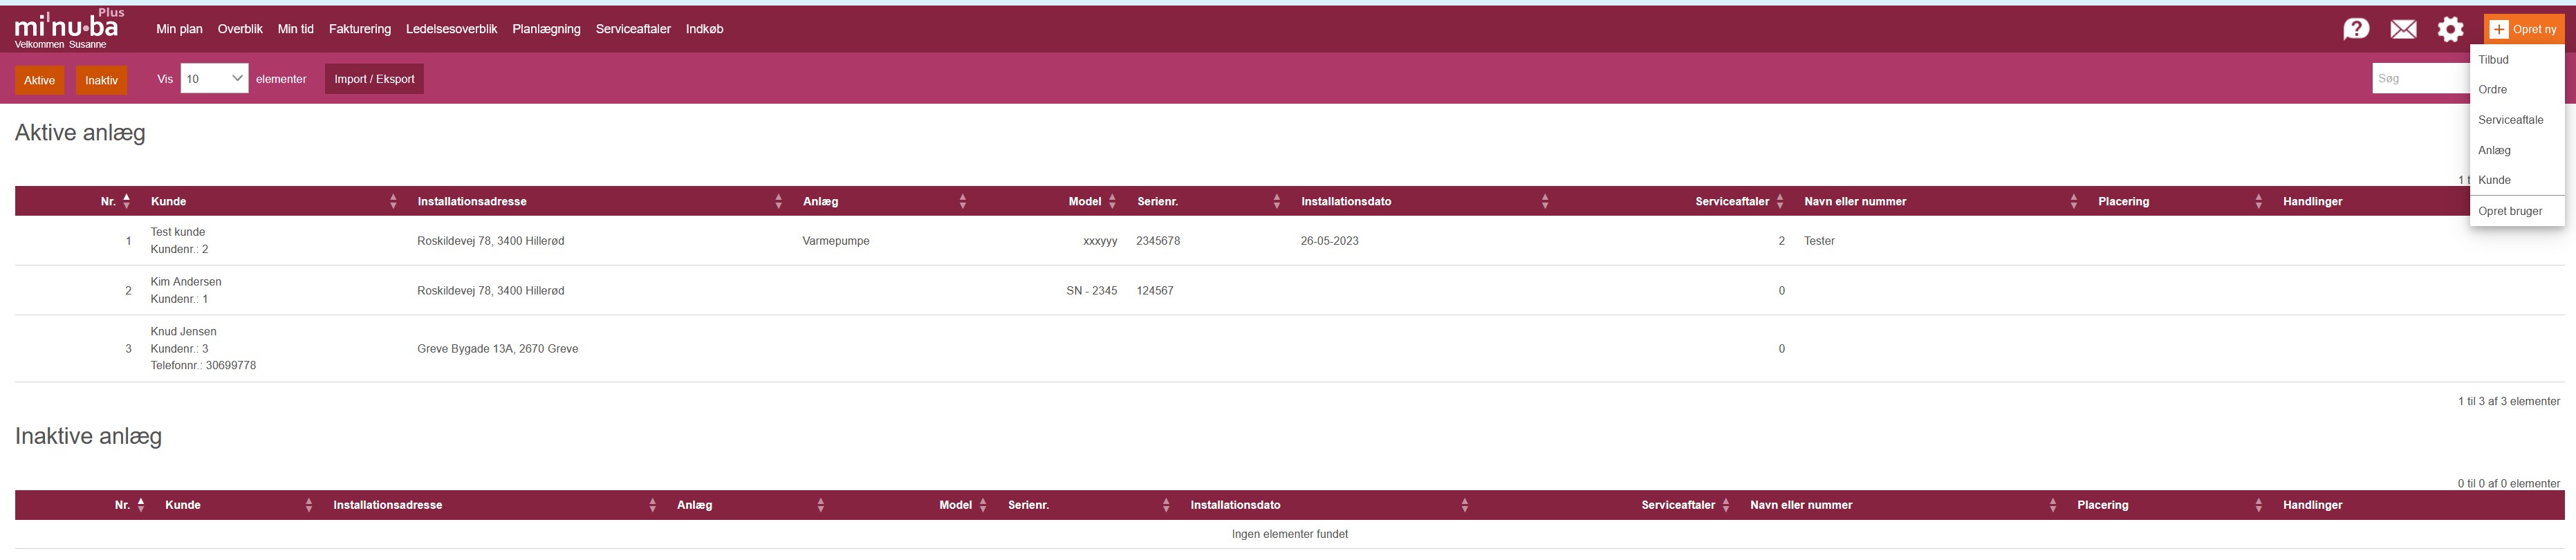This screenshot has width=2576, height=560.
Task: Choose Tilbud from Opret ny menu
Action: (x=2517, y=60)
